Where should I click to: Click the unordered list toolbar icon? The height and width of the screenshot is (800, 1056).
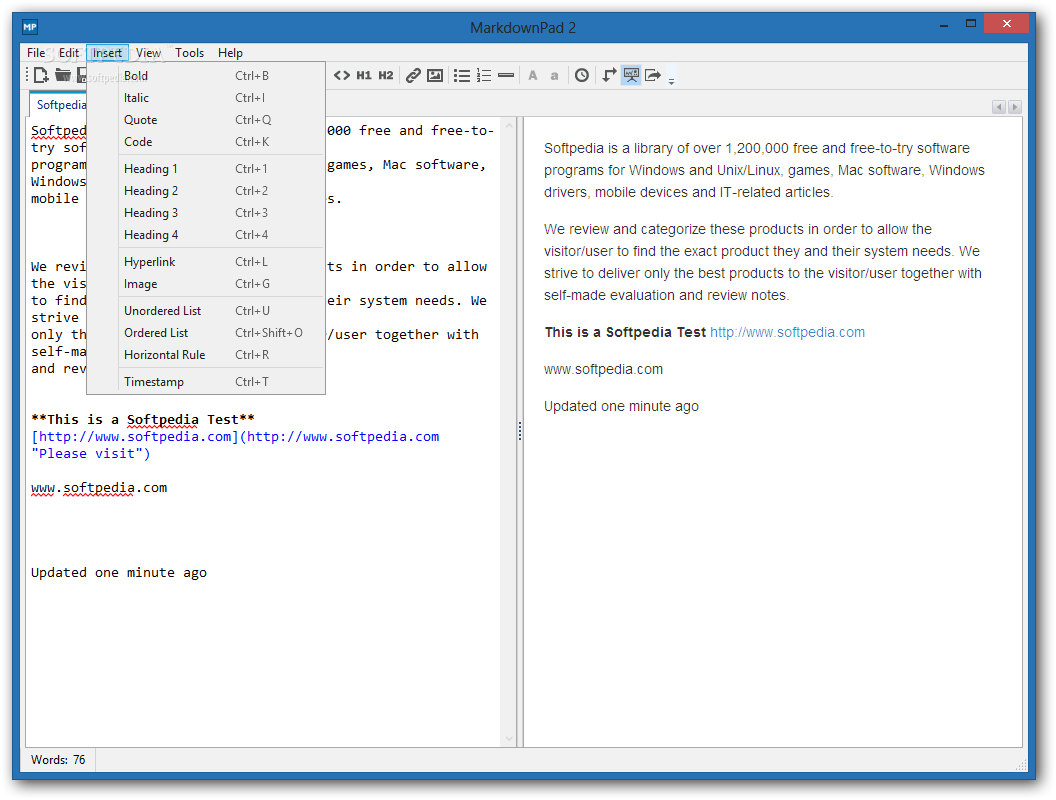click(462, 75)
